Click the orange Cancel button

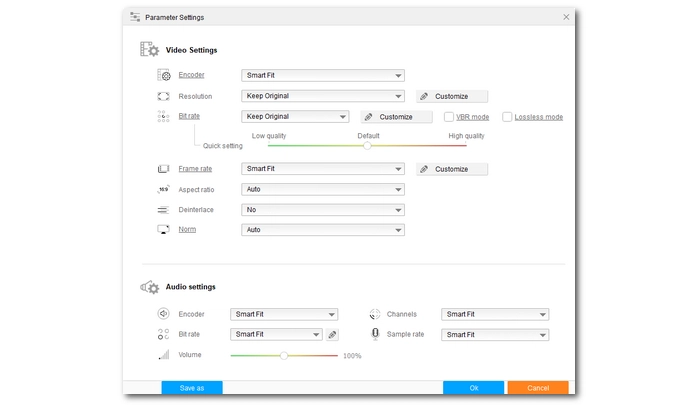(x=538, y=388)
